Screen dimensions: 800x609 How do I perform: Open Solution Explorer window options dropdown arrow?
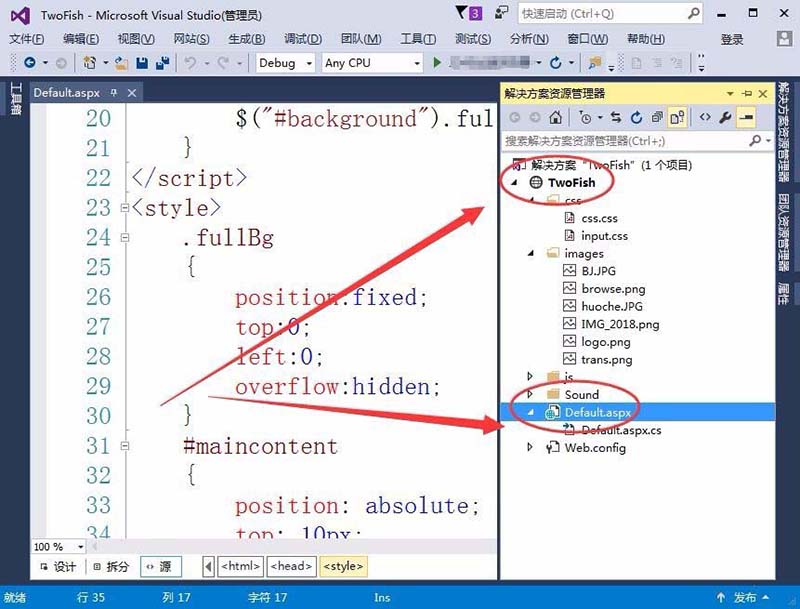[730, 93]
